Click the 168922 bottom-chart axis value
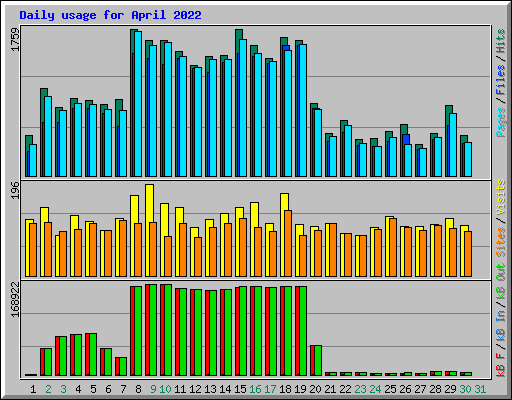Image resolution: width=512 pixels, height=400 pixels. click(15, 299)
